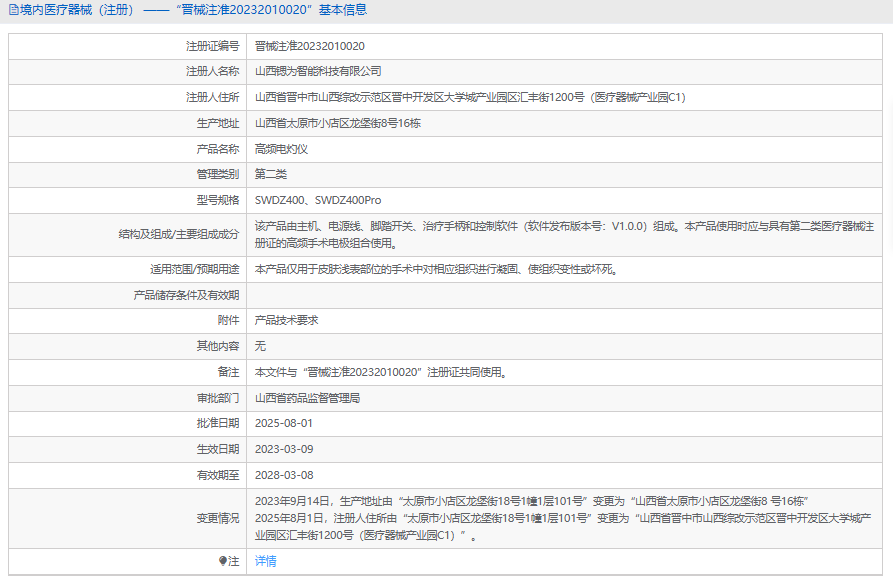
Task: Click the 备注 row label
Action: tap(228, 372)
